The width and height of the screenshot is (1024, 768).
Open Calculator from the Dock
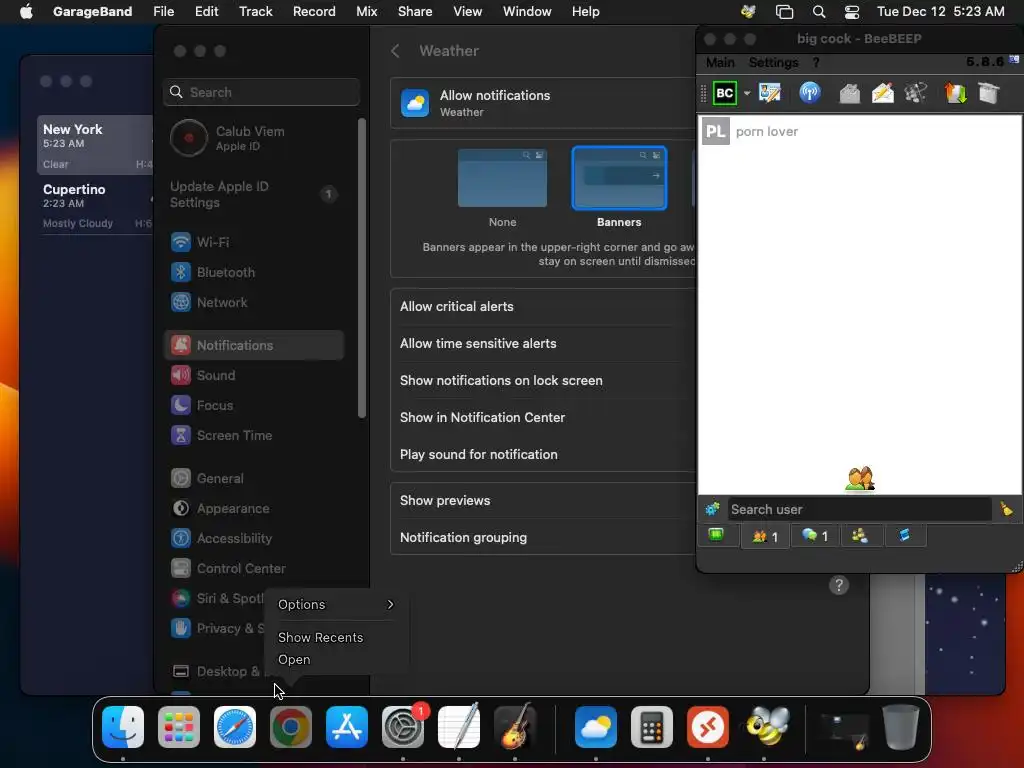click(x=651, y=727)
